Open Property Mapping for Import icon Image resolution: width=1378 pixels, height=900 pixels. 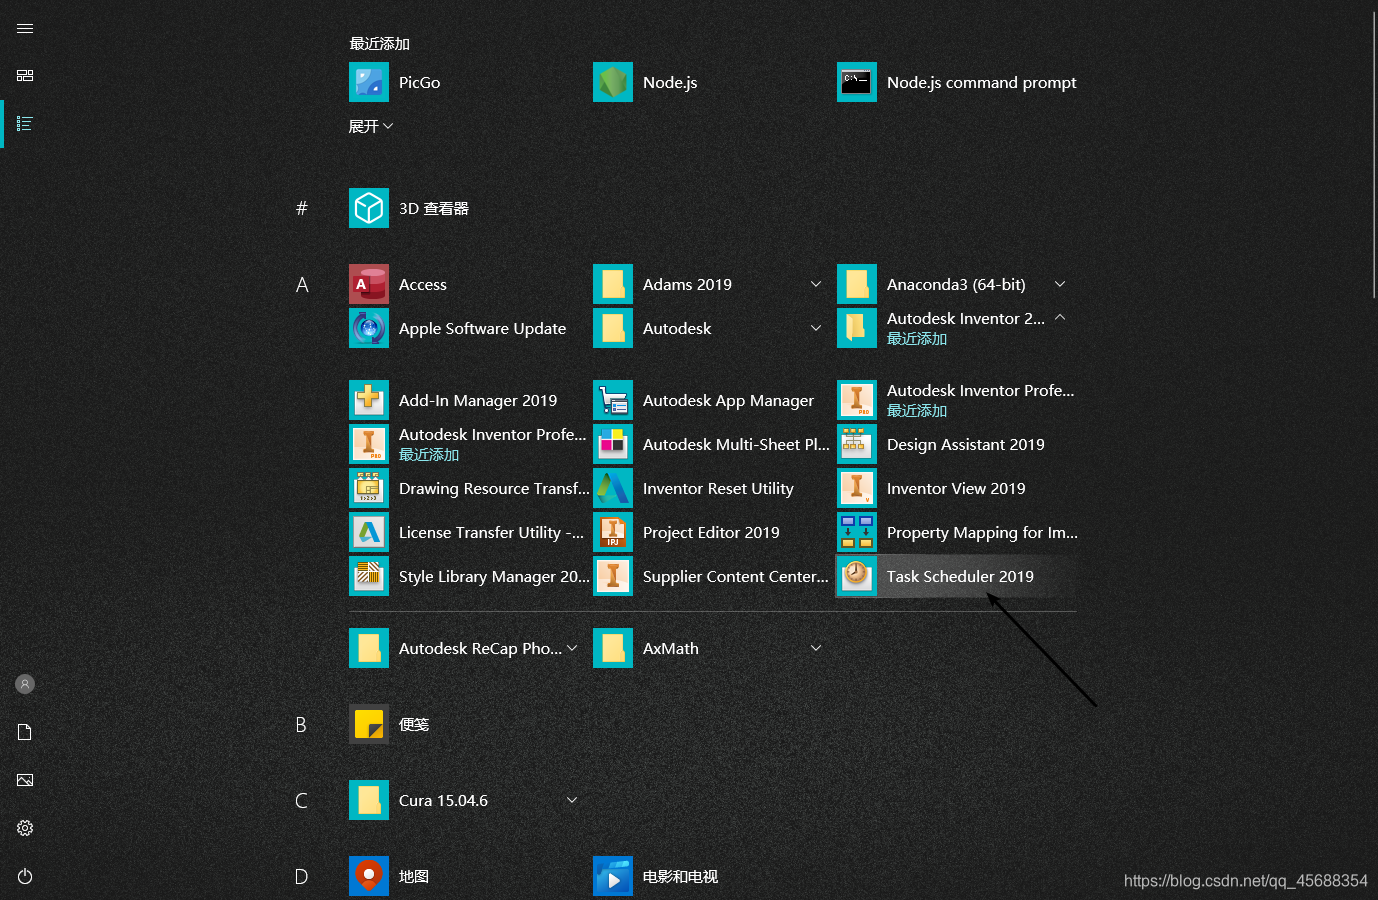(x=857, y=532)
